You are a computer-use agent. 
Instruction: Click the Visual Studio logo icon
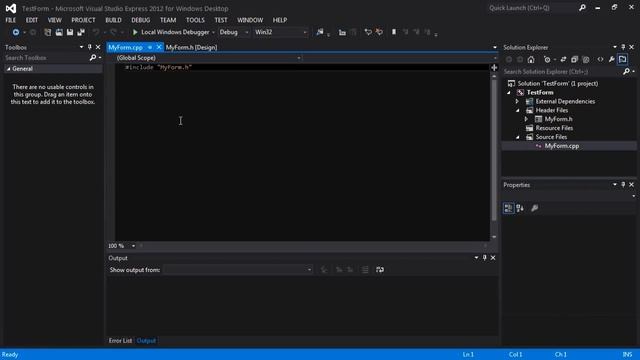[11, 8]
